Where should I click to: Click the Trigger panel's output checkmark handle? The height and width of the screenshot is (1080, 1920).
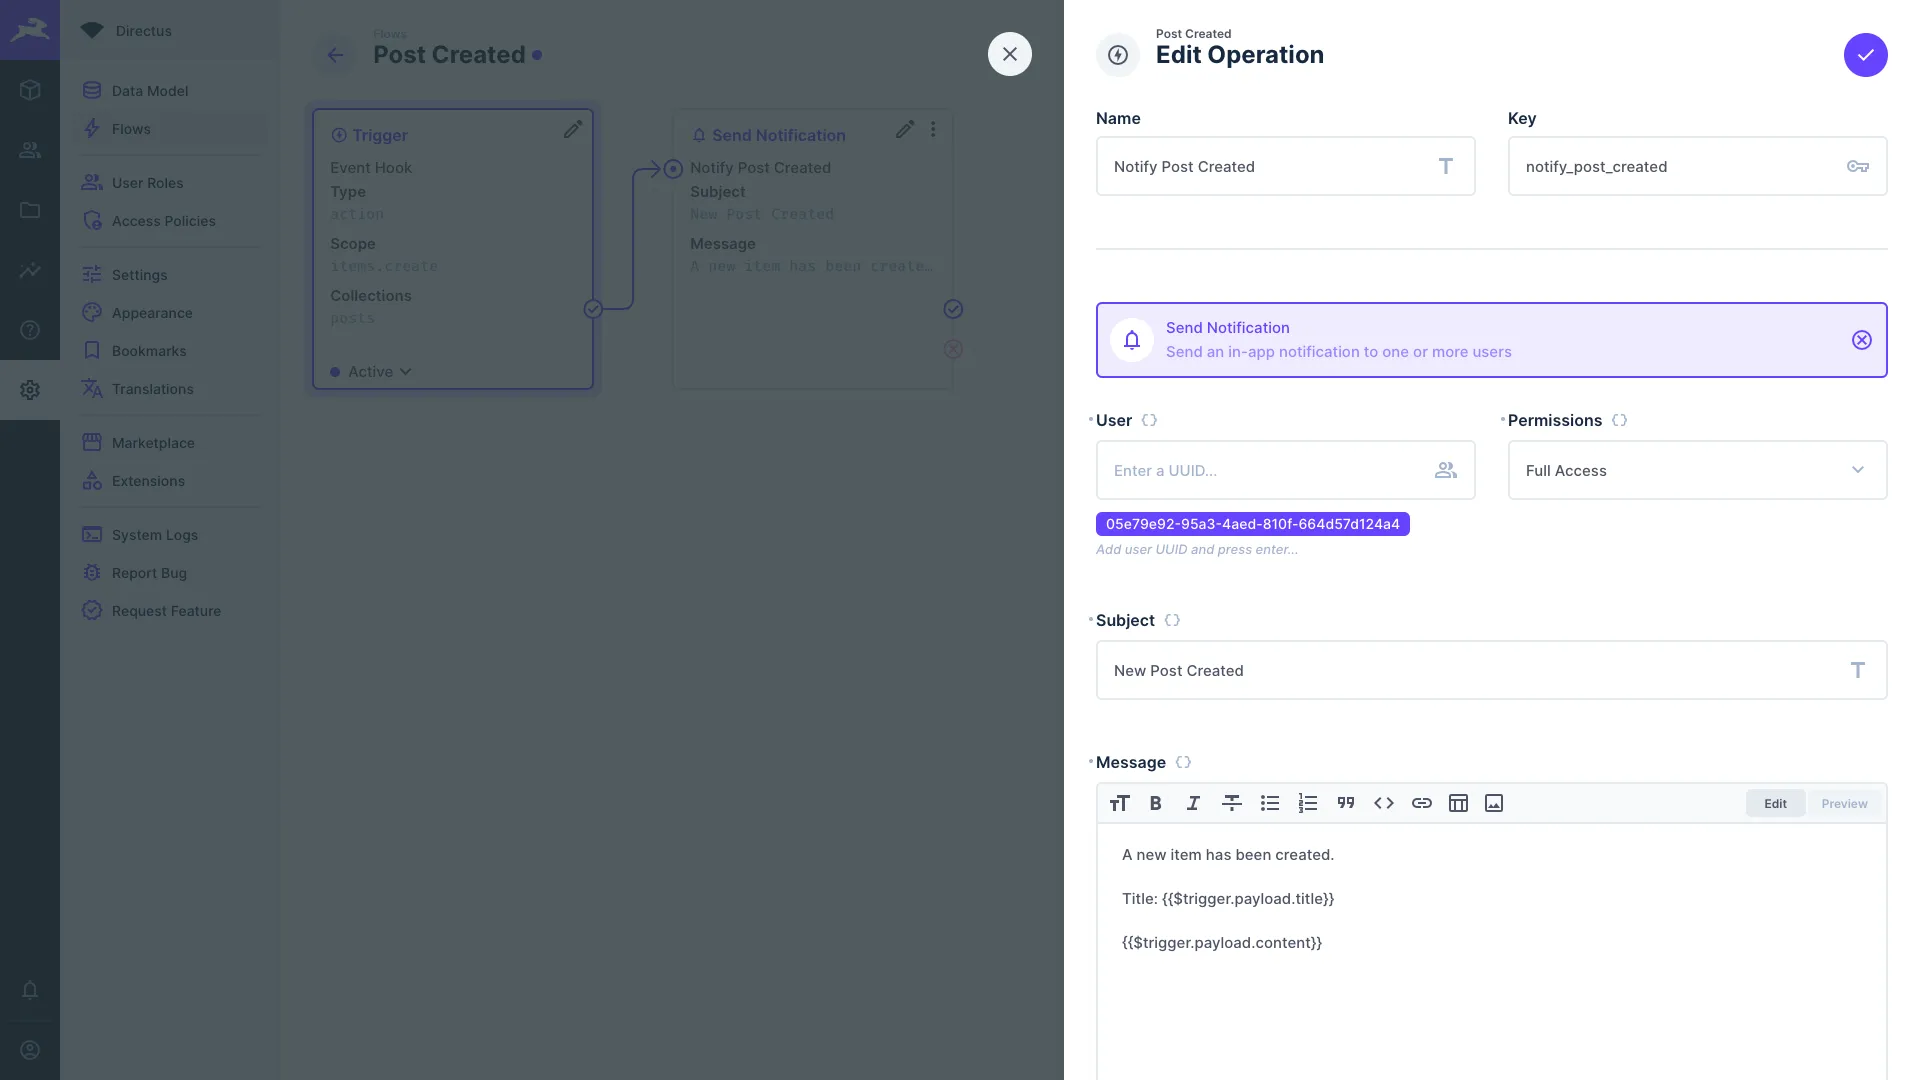(593, 309)
